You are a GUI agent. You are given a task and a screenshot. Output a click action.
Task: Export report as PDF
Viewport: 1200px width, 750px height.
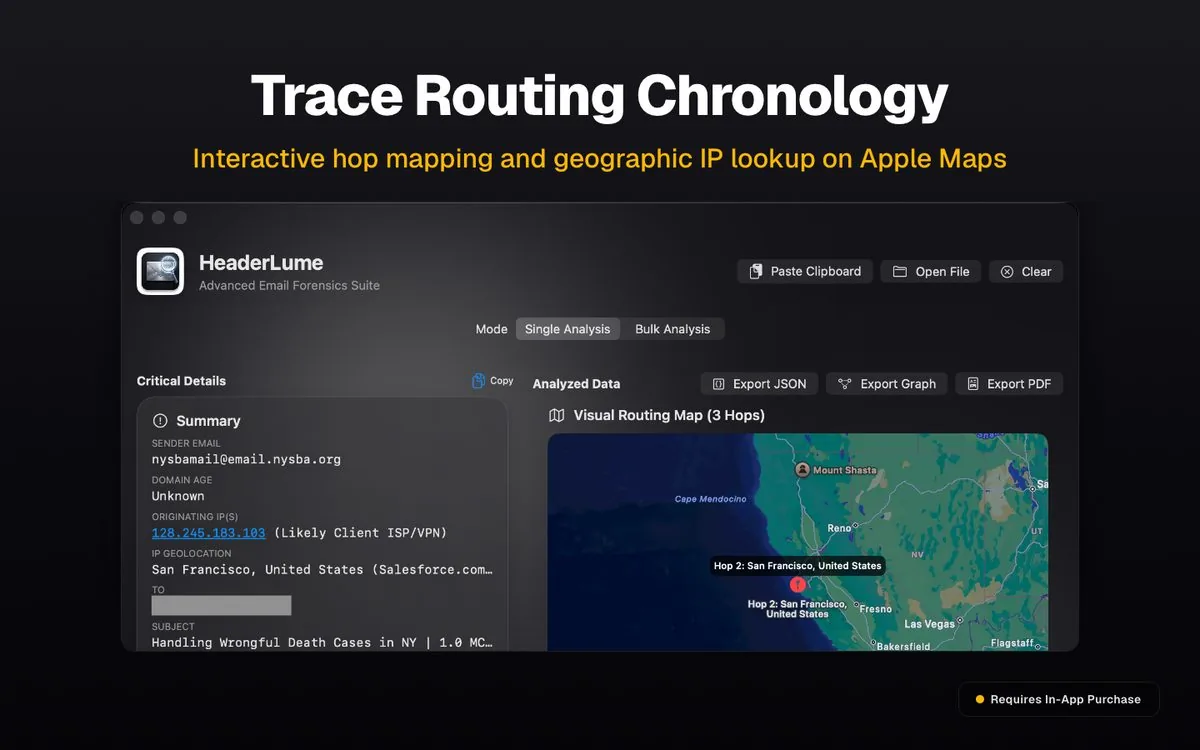click(x=1009, y=384)
